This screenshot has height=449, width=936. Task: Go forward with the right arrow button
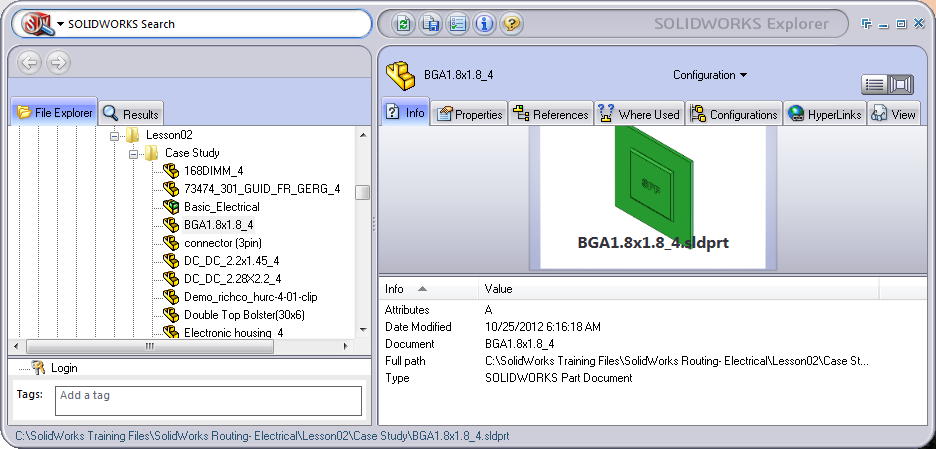pos(58,62)
